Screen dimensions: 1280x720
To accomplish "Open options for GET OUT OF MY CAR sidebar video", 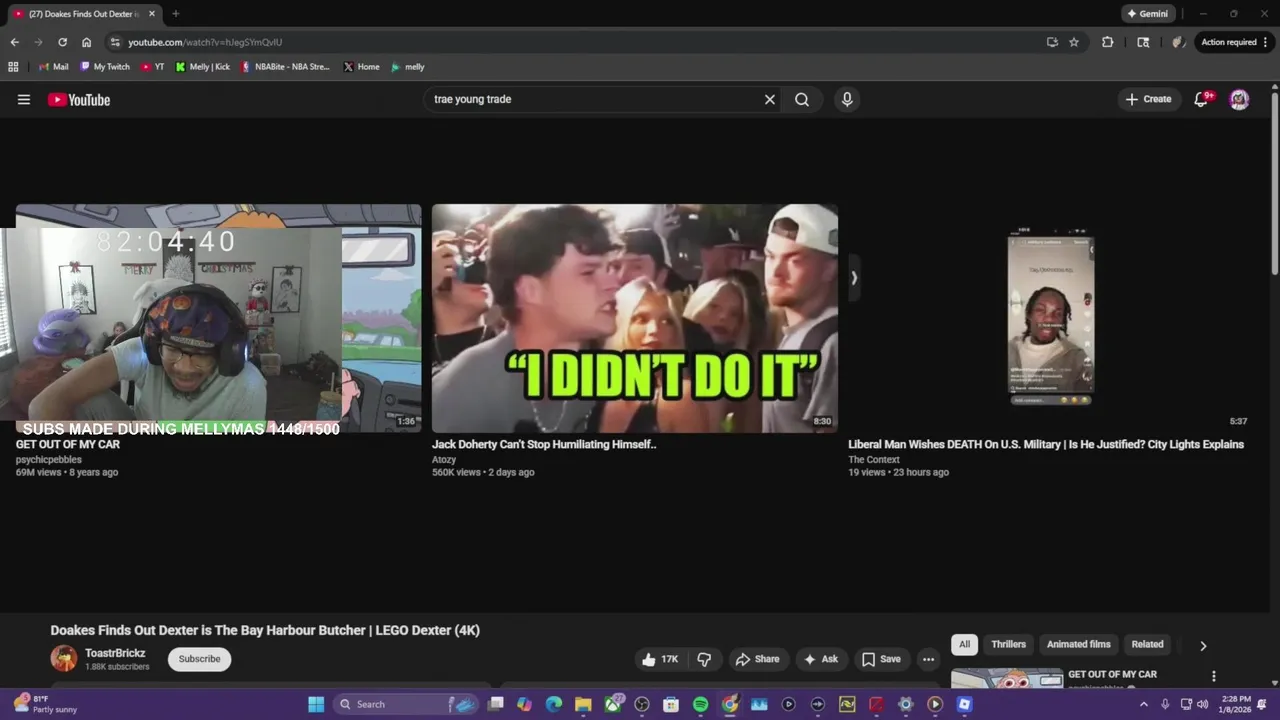I will point(1214,676).
